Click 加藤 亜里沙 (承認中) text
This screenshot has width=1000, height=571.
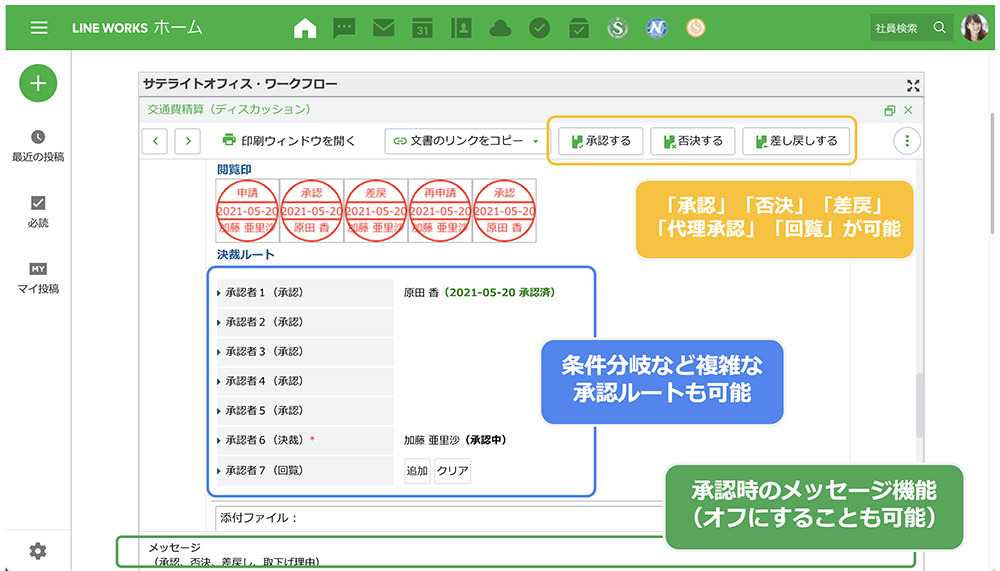455,440
